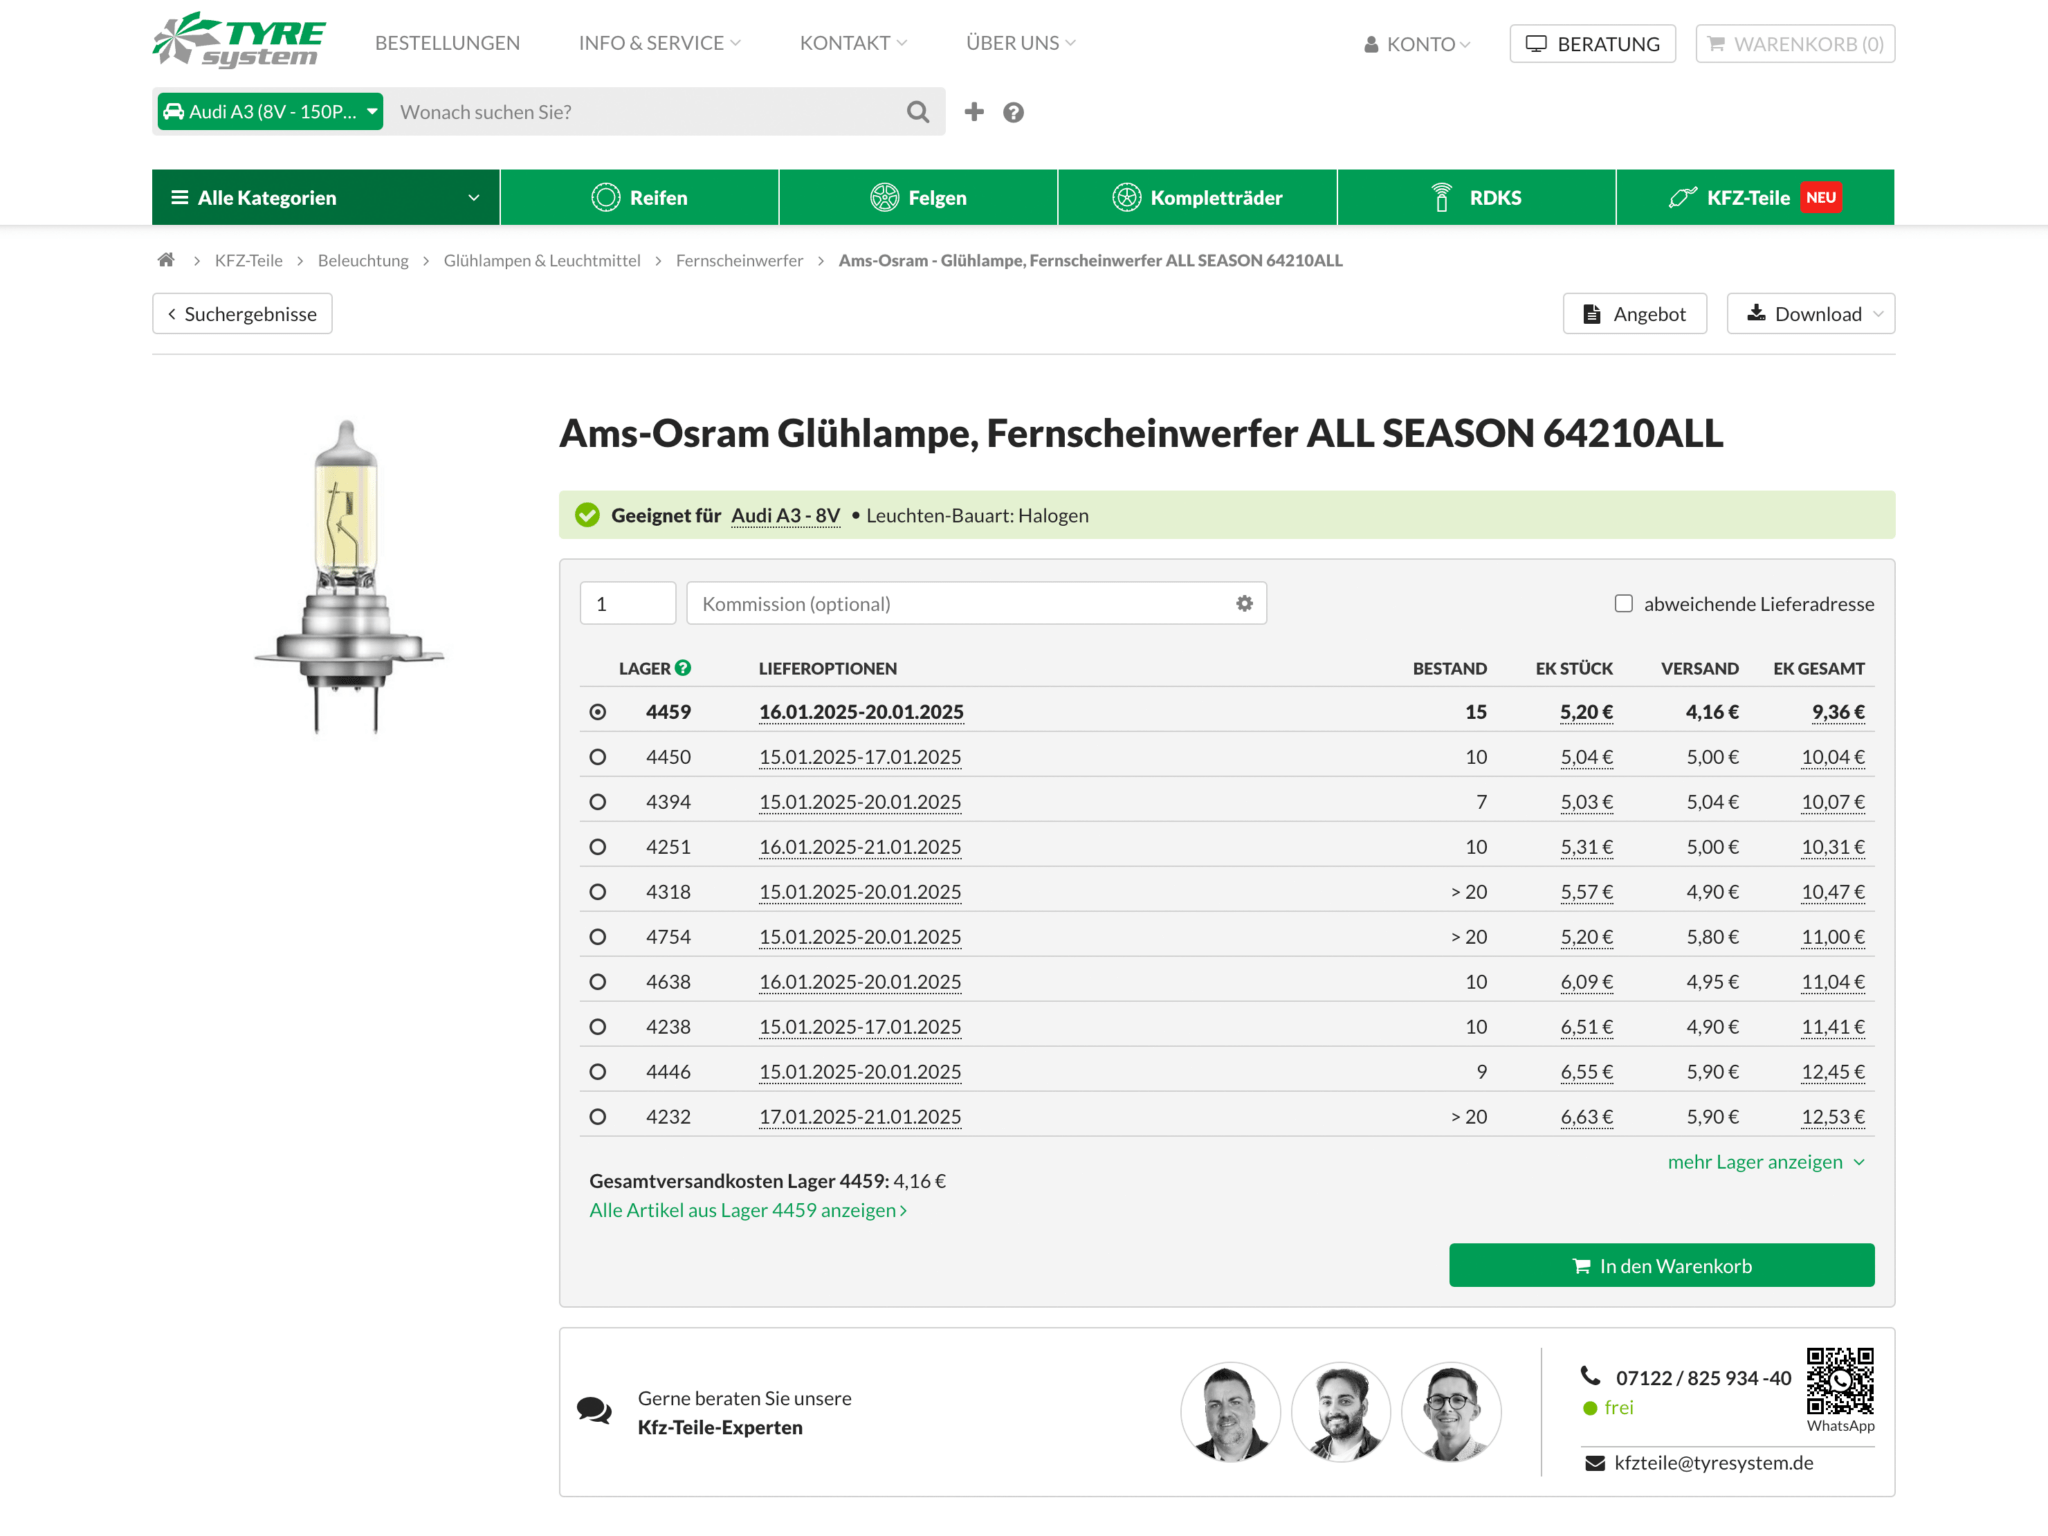Enable abweichende Lieferadresse checkbox
This screenshot has width=2048, height=1536.
(1624, 603)
